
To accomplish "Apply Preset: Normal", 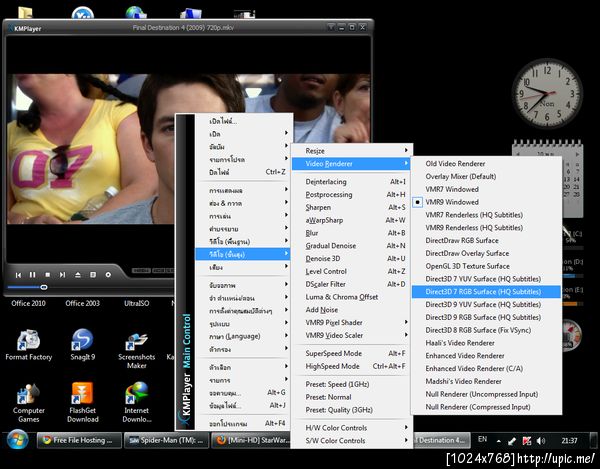I will coord(351,397).
